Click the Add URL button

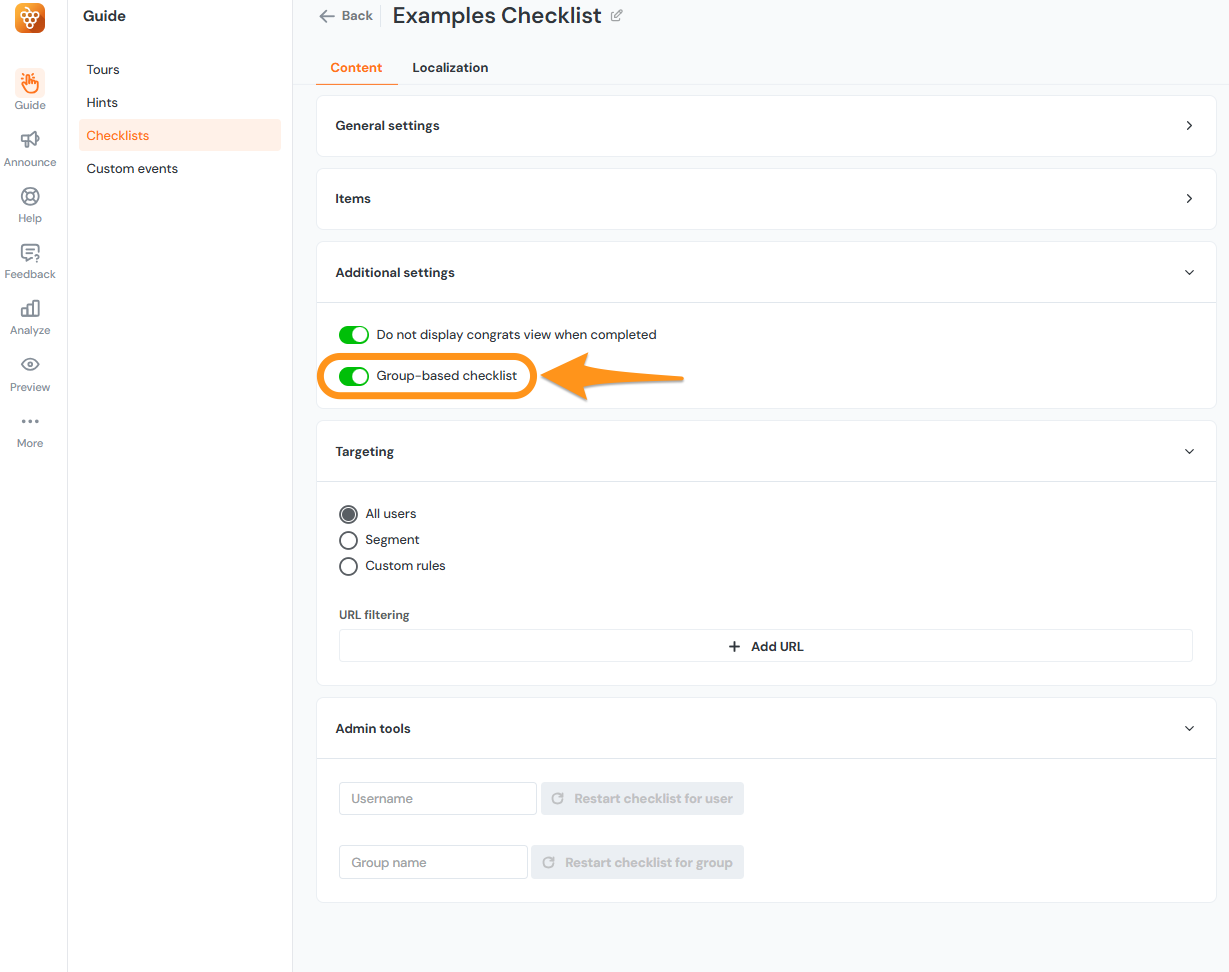pos(765,646)
